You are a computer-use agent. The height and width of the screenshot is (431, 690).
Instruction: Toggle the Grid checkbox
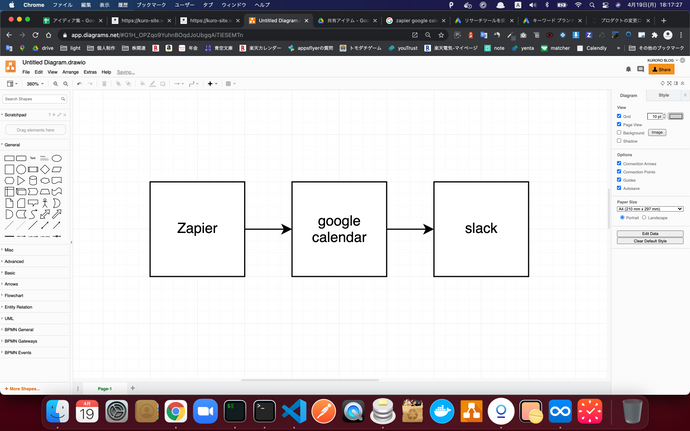pyautogui.click(x=619, y=116)
